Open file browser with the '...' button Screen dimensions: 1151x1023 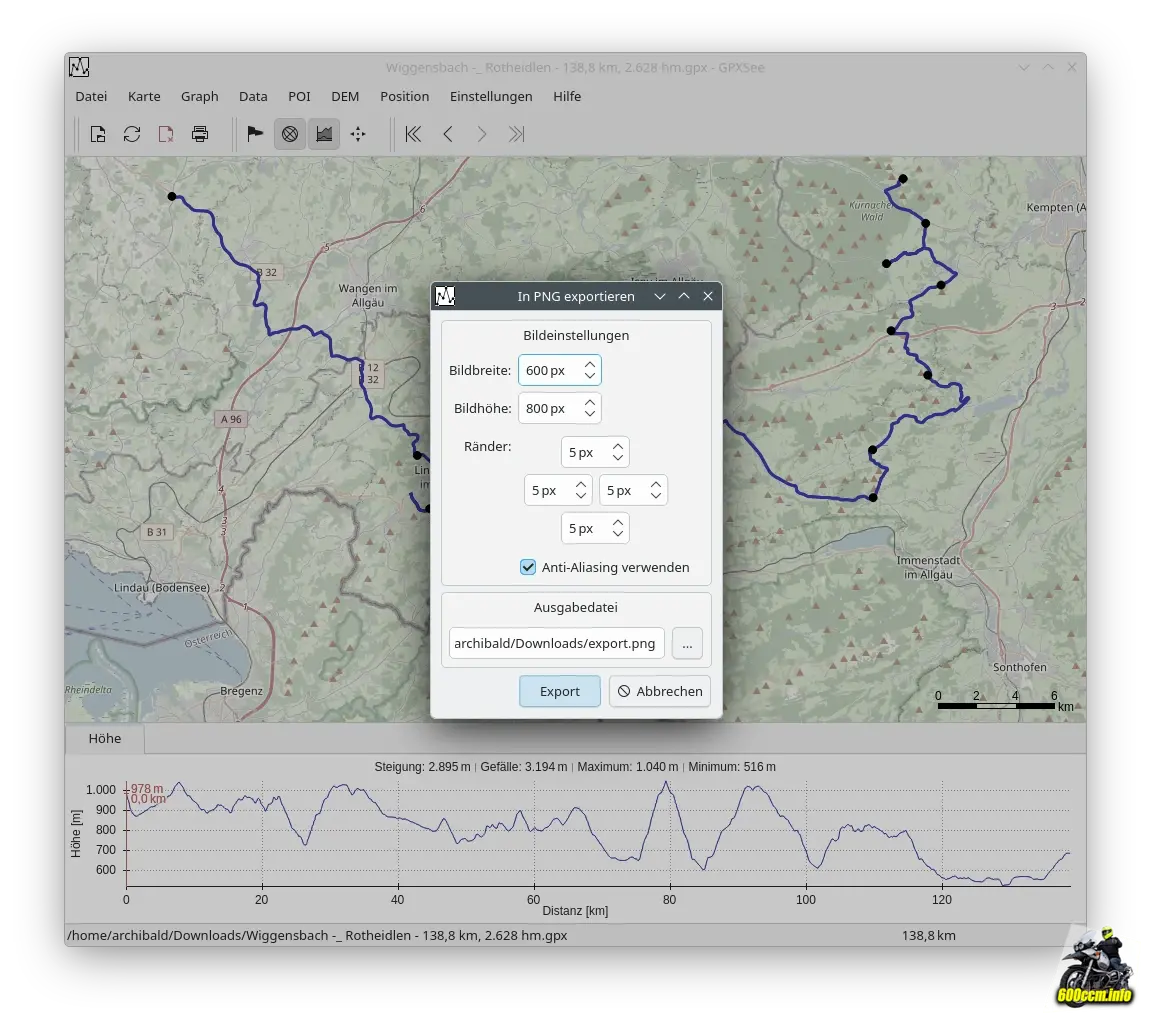tap(687, 643)
